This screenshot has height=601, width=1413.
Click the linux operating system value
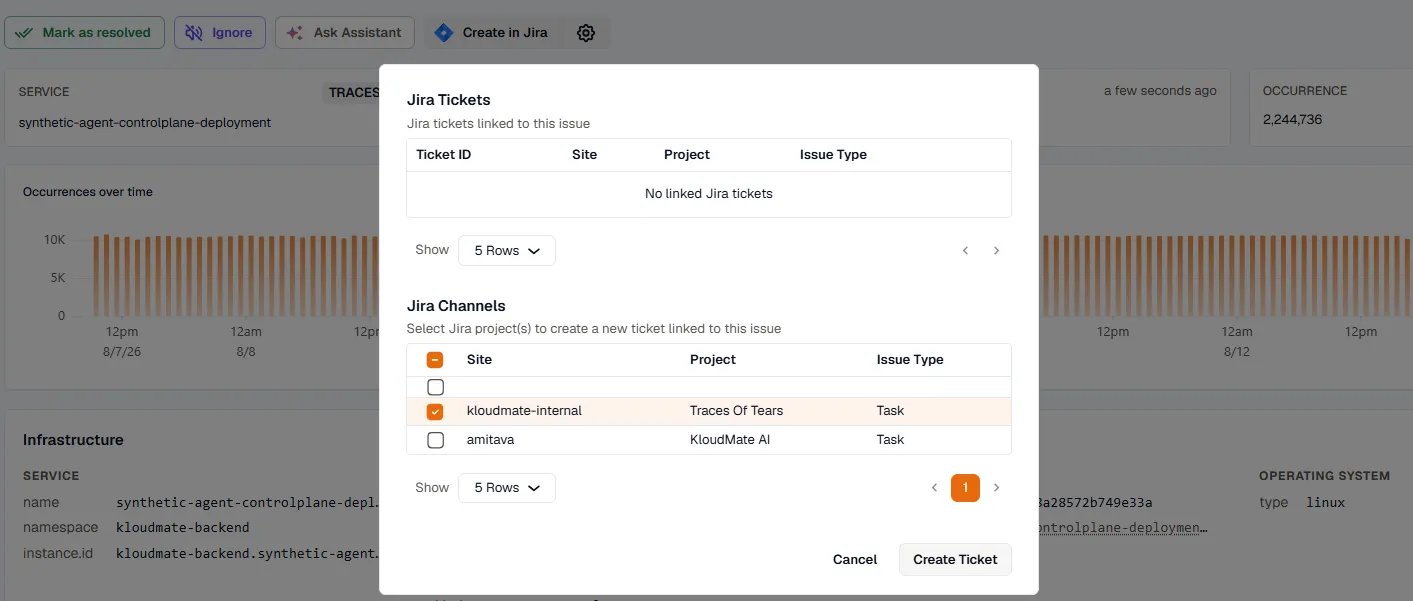click(1326, 503)
